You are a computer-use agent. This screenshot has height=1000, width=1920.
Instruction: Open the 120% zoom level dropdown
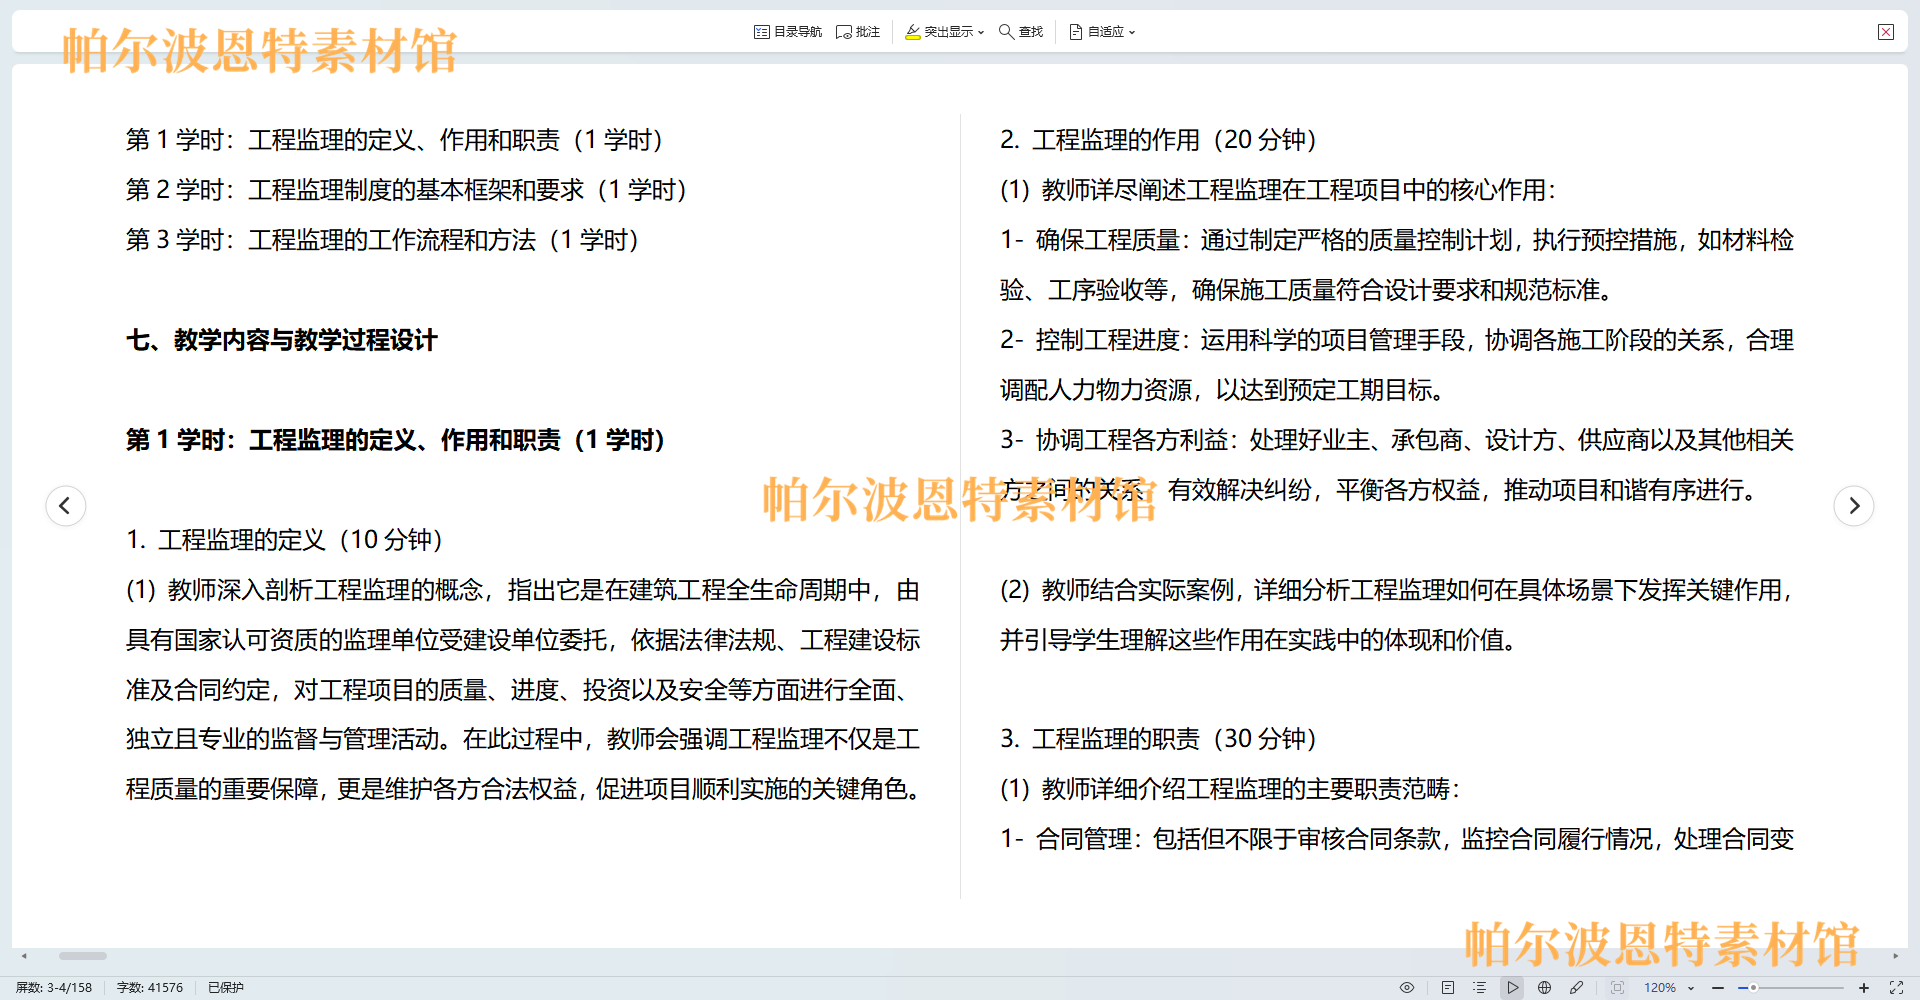point(1669,987)
